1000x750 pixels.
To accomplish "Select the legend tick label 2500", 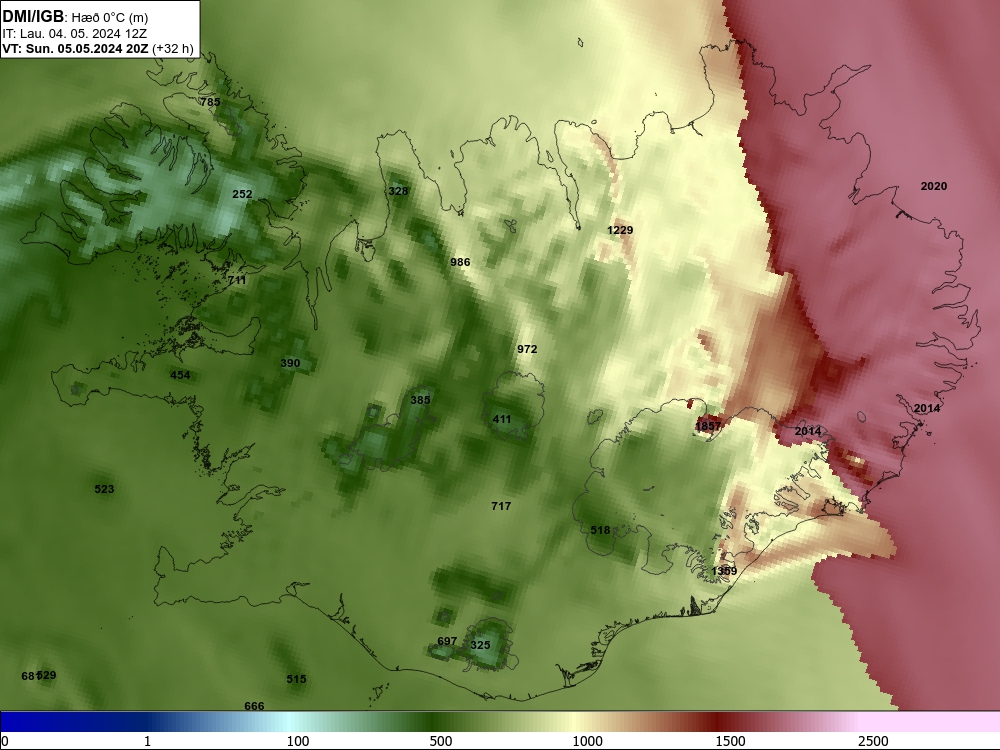I will (x=873, y=741).
